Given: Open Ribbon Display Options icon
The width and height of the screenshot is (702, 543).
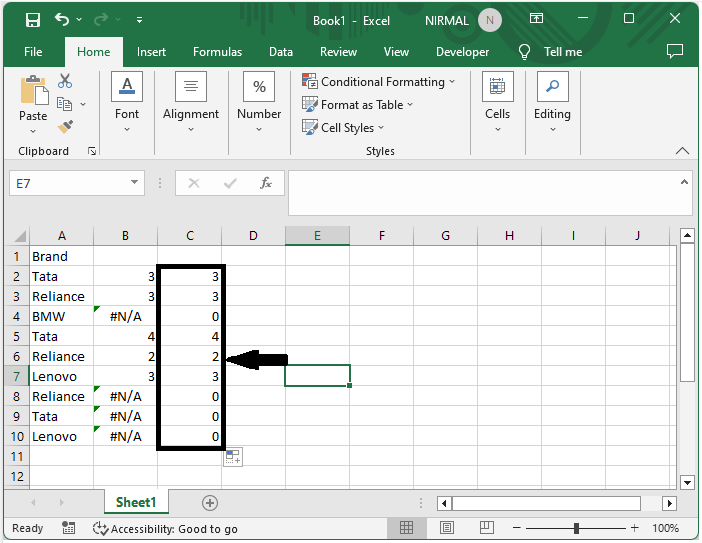Looking at the screenshot, I should click(x=536, y=18).
